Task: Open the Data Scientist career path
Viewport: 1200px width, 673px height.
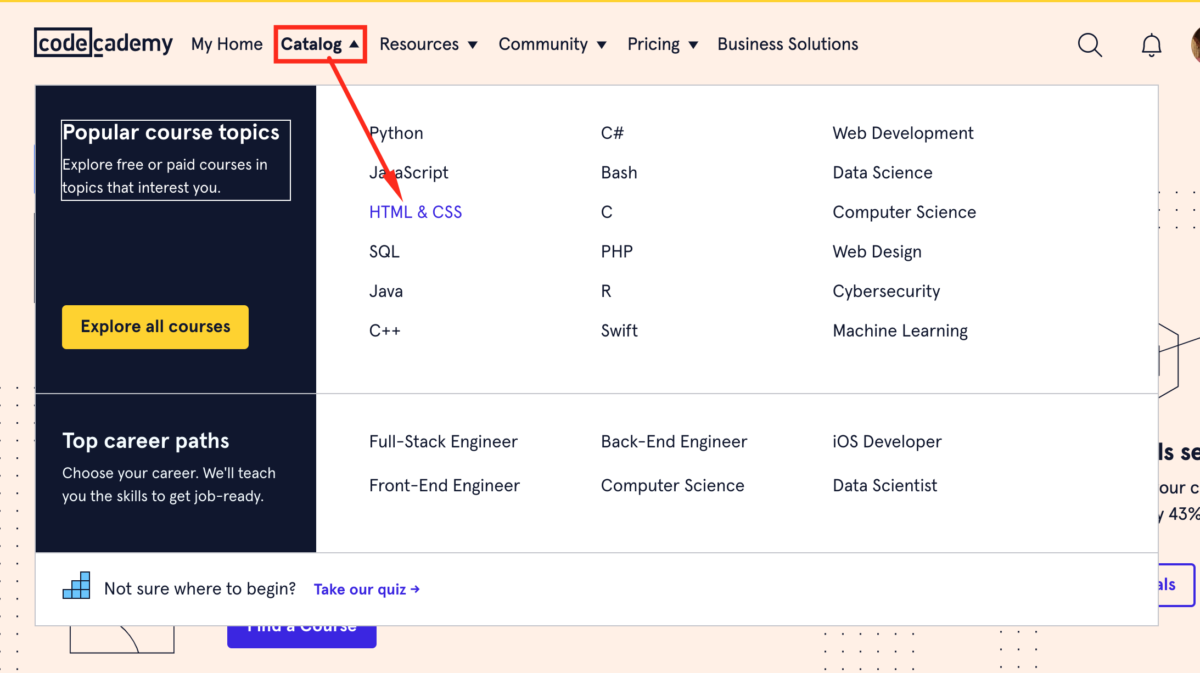Action: tap(885, 486)
